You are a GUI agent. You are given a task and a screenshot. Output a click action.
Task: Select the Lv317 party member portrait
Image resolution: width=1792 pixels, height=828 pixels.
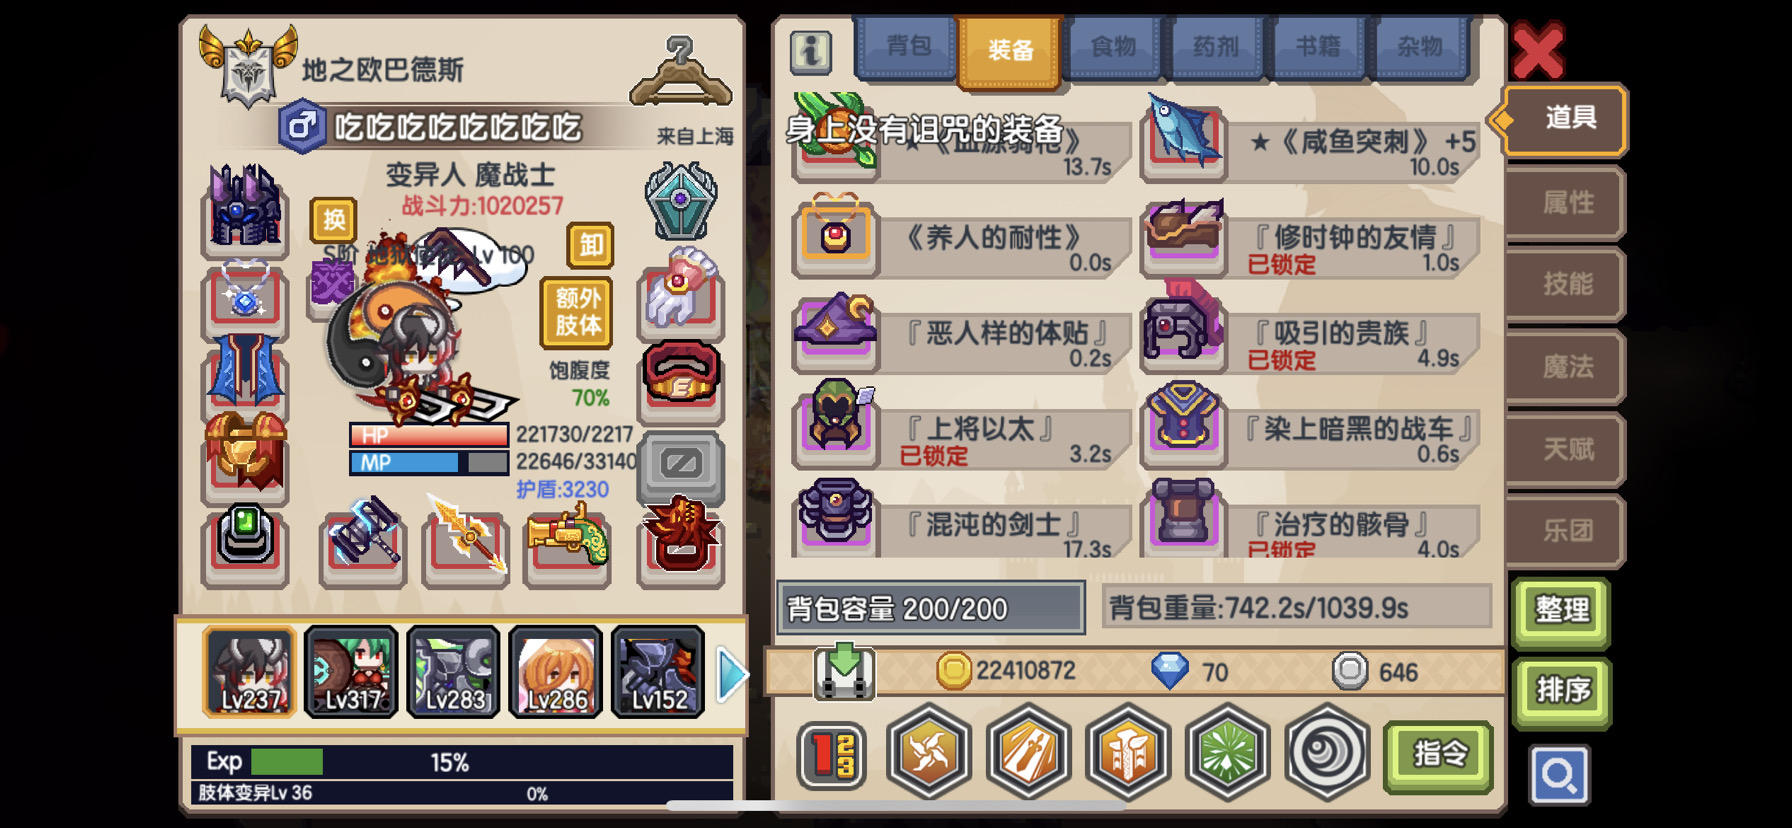pos(351,673)
